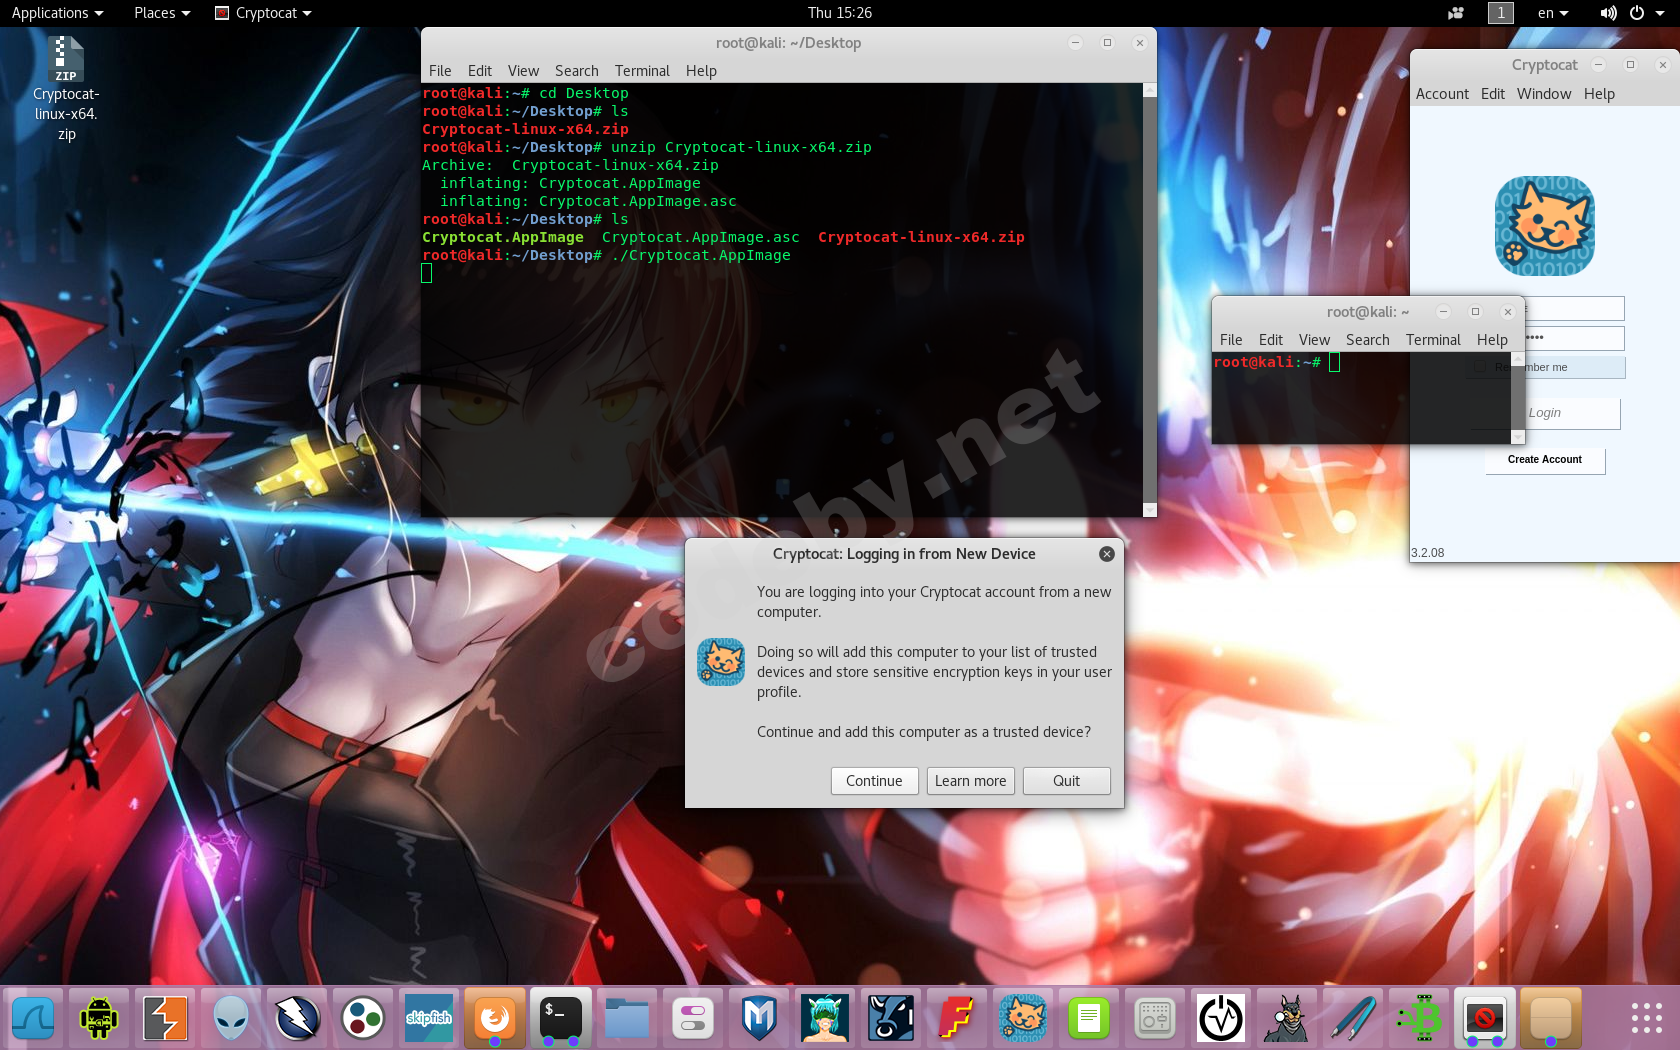This screenshot has width=1680, height=1050.
Task: Launch skipfish from the dock
Action: [429, 1018]
